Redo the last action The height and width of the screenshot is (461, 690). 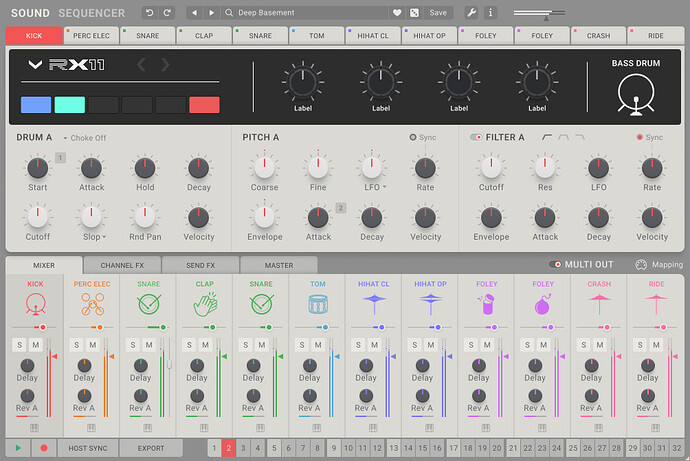(x=167, y=13)
